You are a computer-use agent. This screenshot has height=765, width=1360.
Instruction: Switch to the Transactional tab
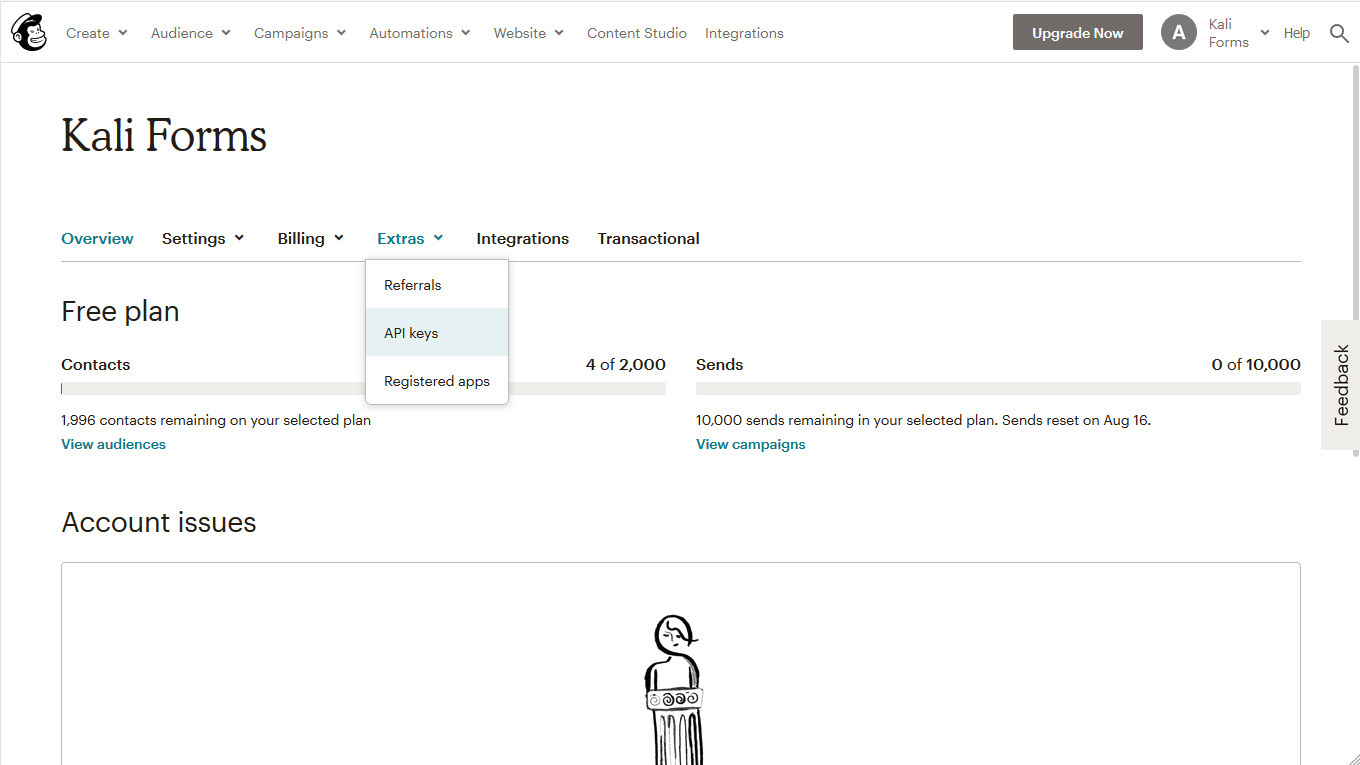coord(648,238)
